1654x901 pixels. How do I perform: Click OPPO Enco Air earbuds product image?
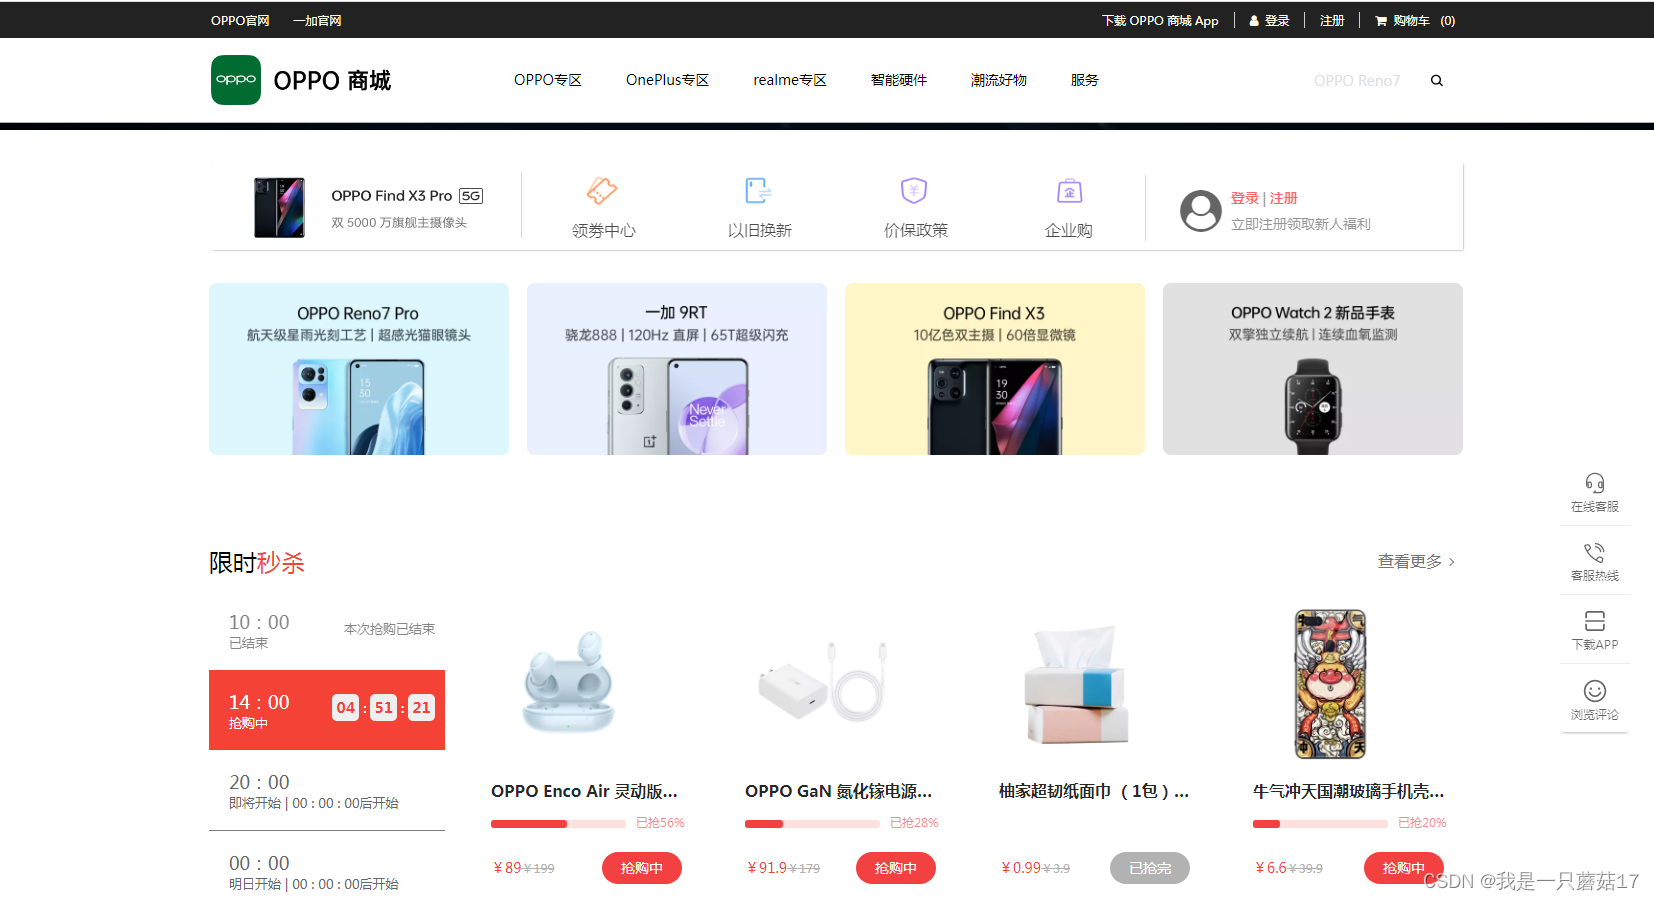[569, 683]
